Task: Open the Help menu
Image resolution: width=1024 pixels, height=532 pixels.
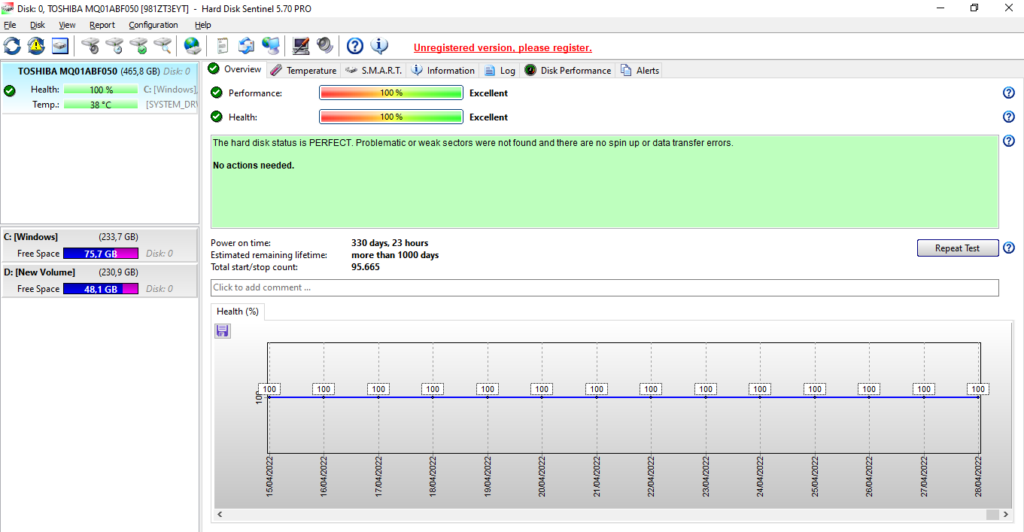Action: 202,25
